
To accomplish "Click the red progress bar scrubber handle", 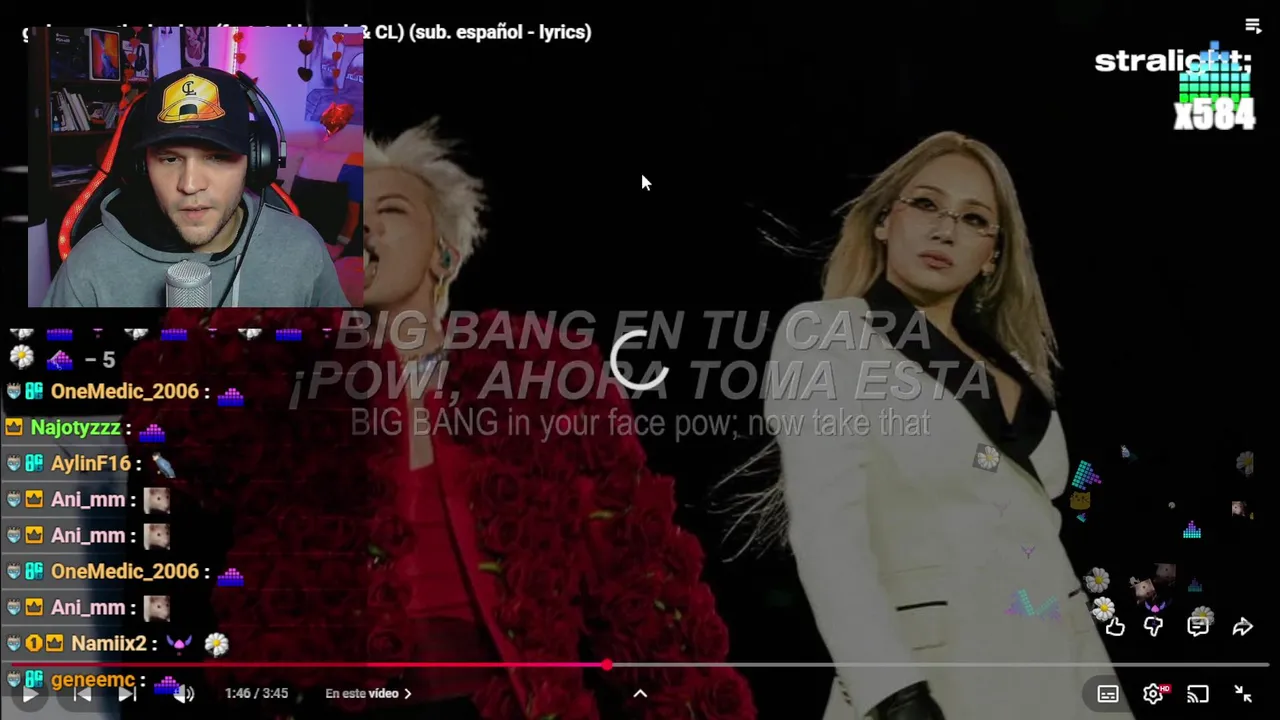I will tap(607, 665).
